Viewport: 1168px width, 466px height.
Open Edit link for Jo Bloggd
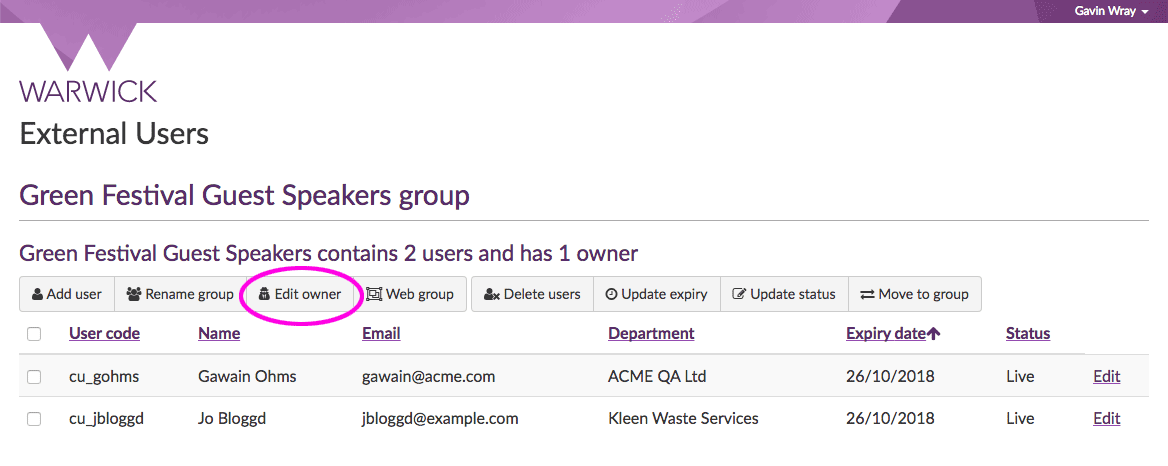pos(1106,419)
